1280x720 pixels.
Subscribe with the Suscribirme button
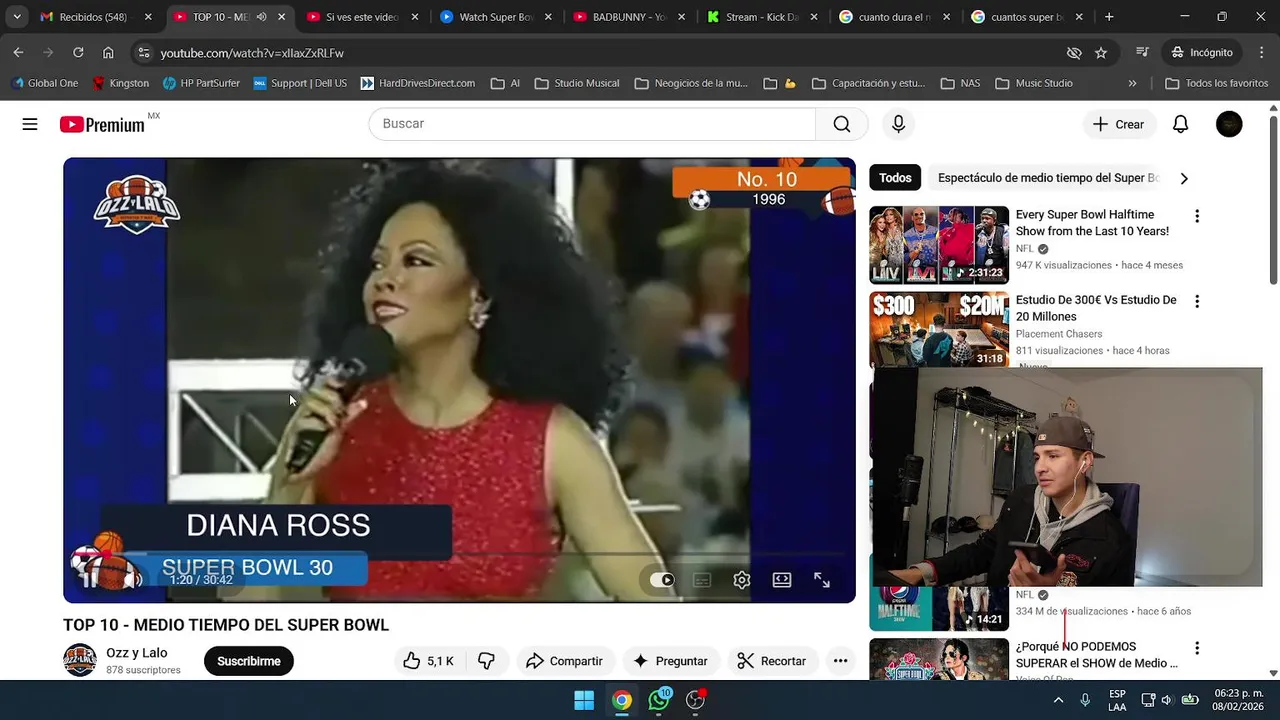pos(249,661)
